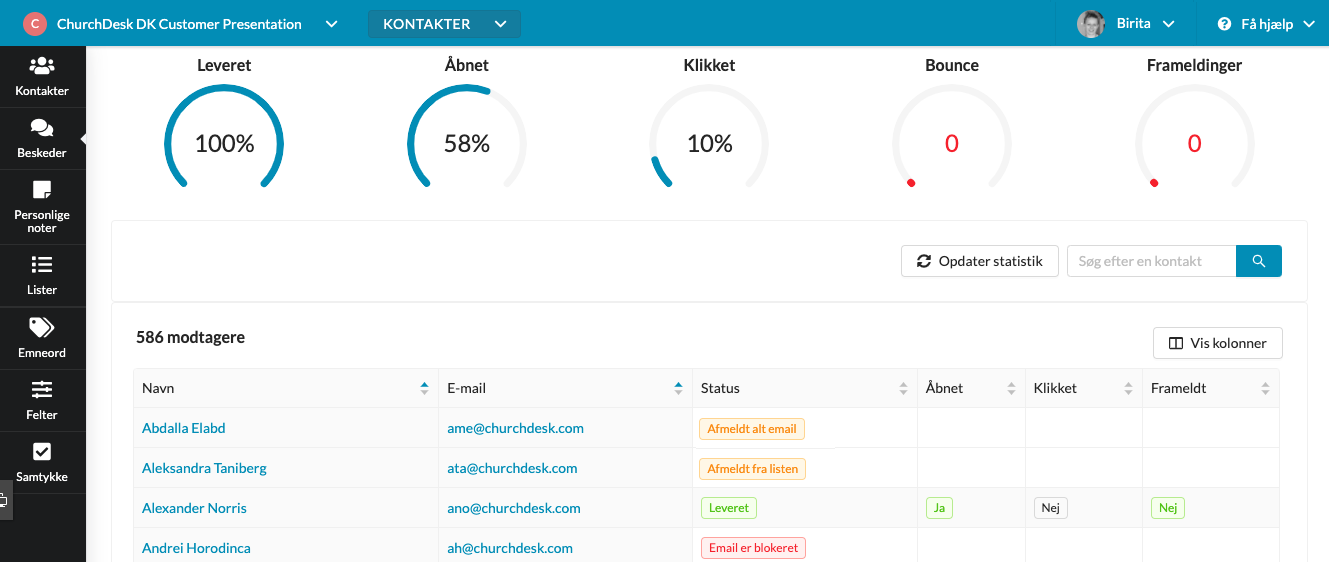Click the green Leveret status badge
Viewport: 1329px width, 562px height.
pos(729,508)
